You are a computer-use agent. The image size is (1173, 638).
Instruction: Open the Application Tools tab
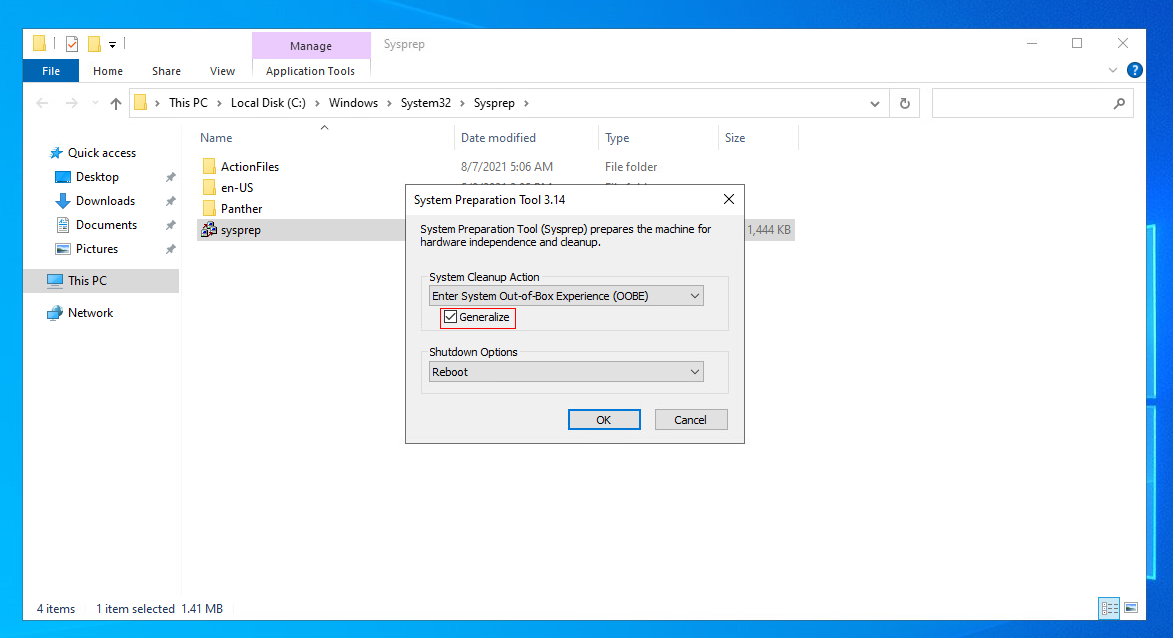pyautogui.click(x=310, y=71)
